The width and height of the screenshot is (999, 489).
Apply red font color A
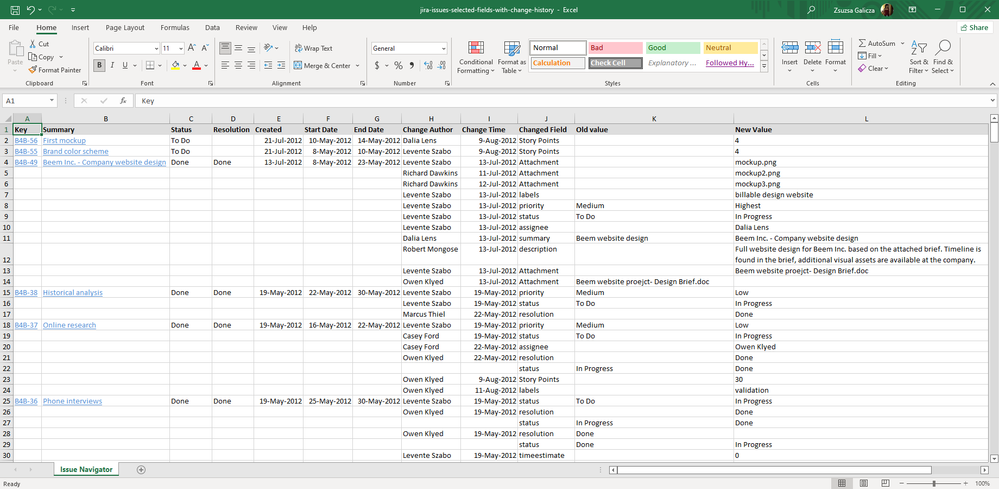pyautogui.click(x=196, y=65)
